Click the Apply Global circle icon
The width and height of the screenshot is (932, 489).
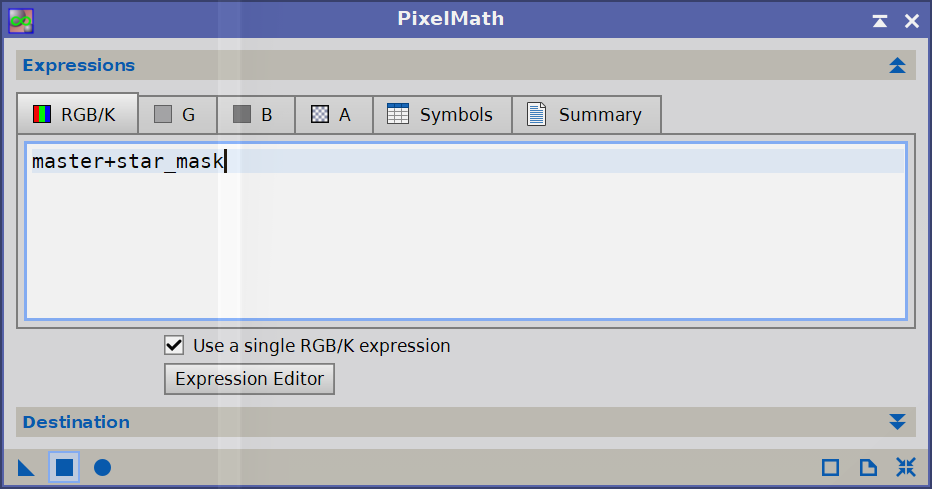click(102, 467)
